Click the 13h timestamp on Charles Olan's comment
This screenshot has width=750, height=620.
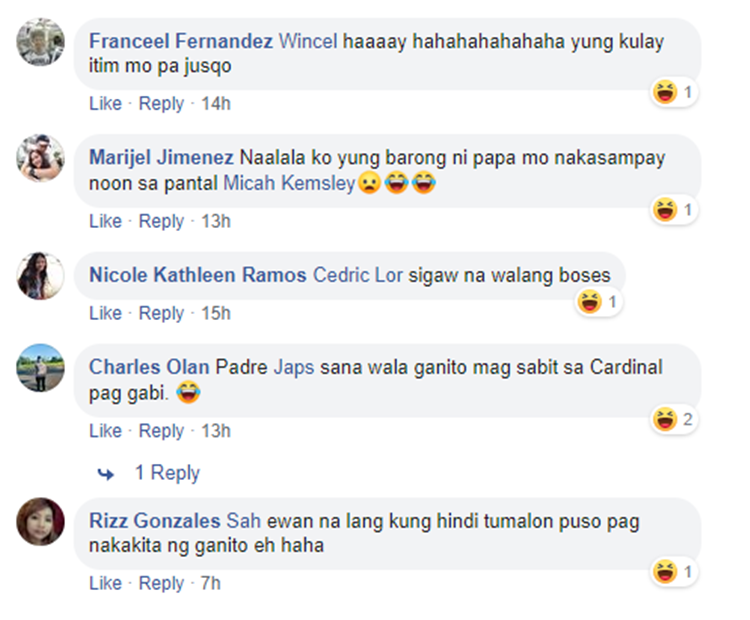216,431
